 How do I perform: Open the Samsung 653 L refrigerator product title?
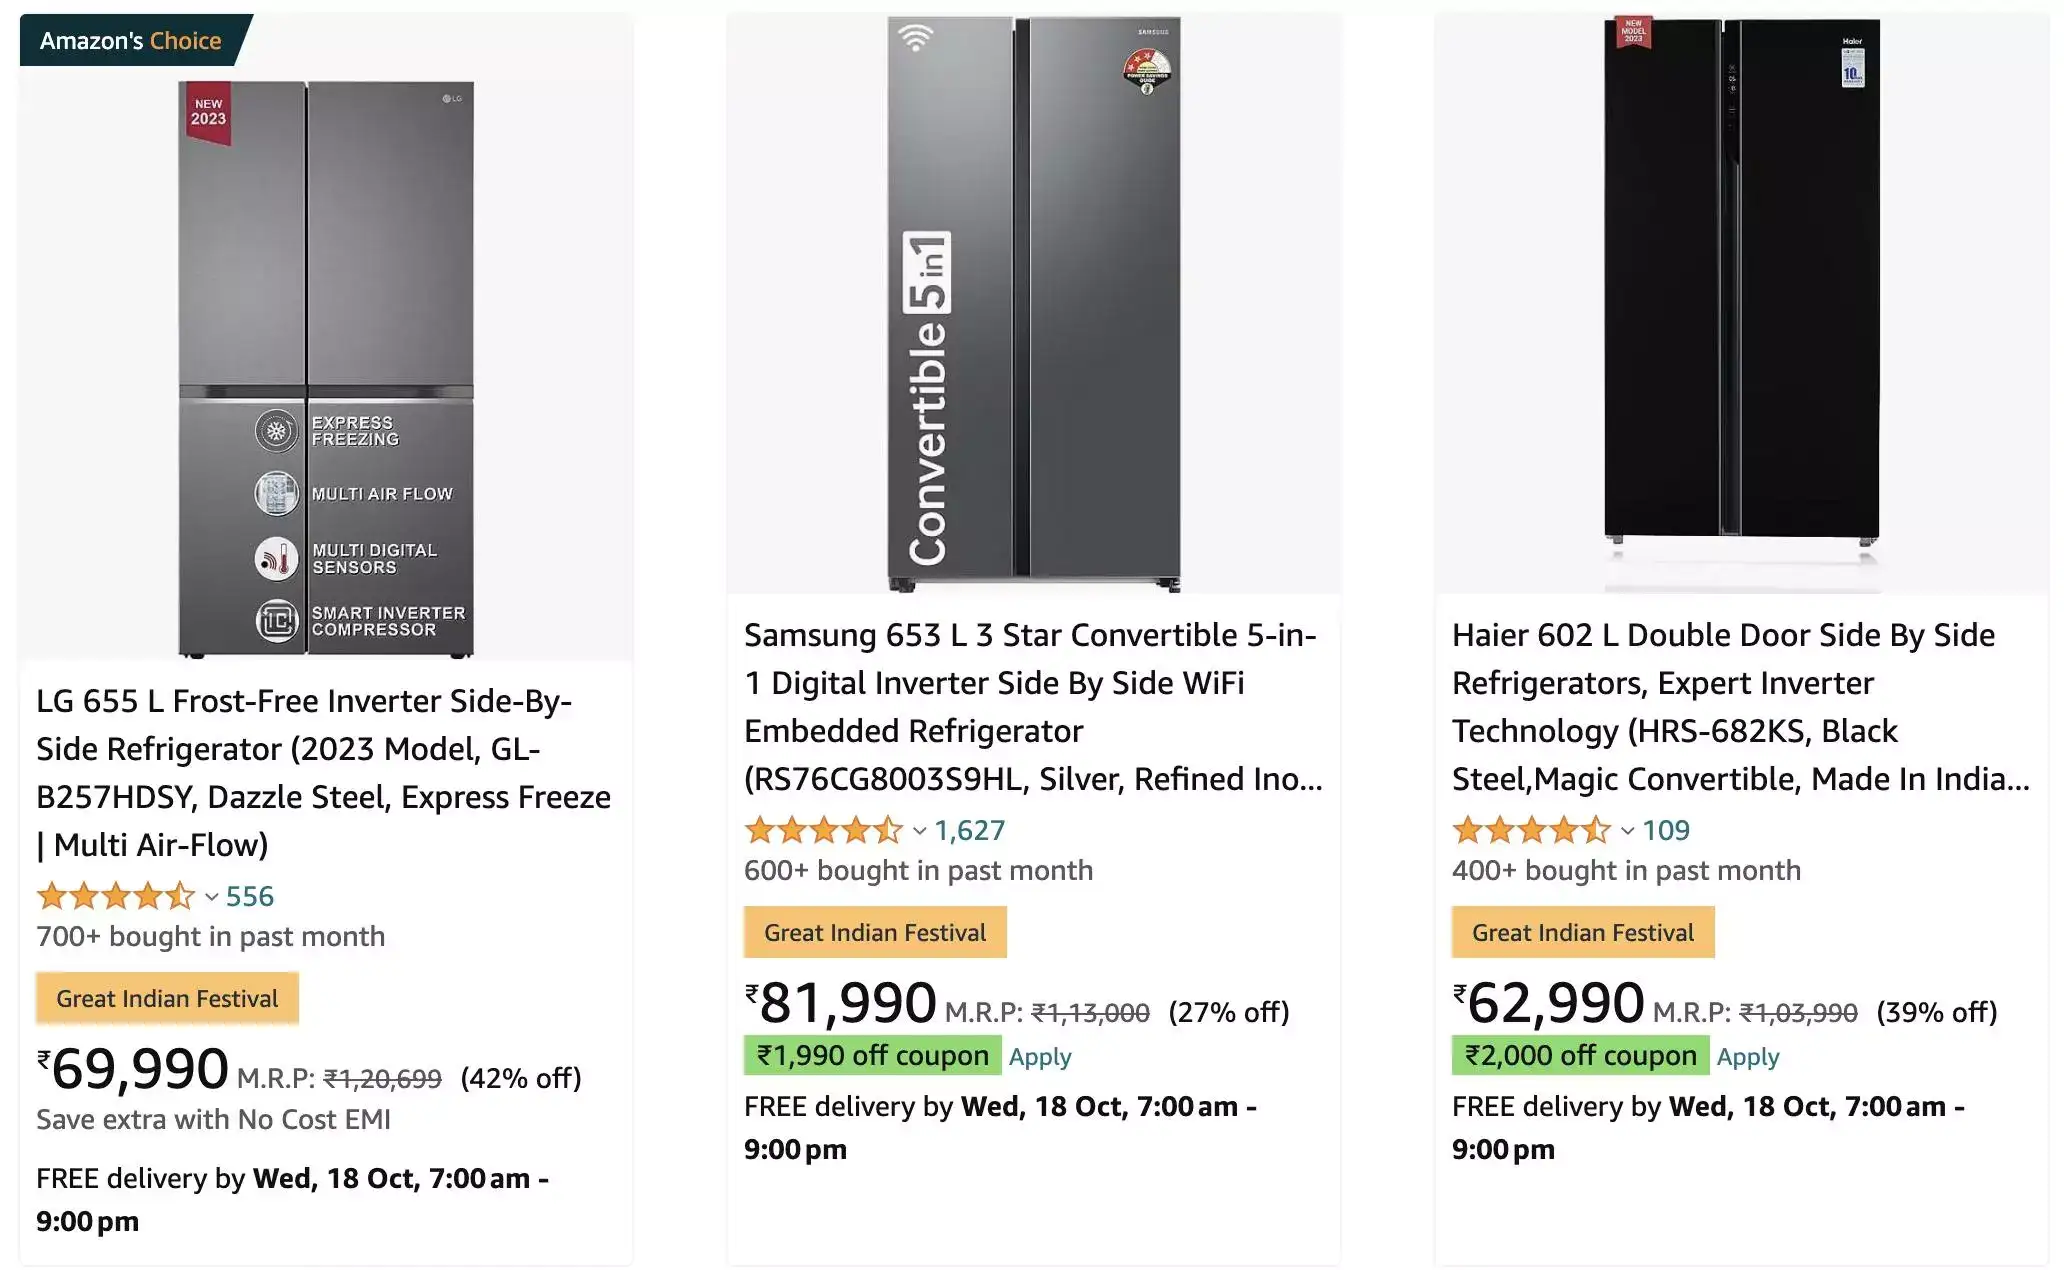tap(1030, 706)
